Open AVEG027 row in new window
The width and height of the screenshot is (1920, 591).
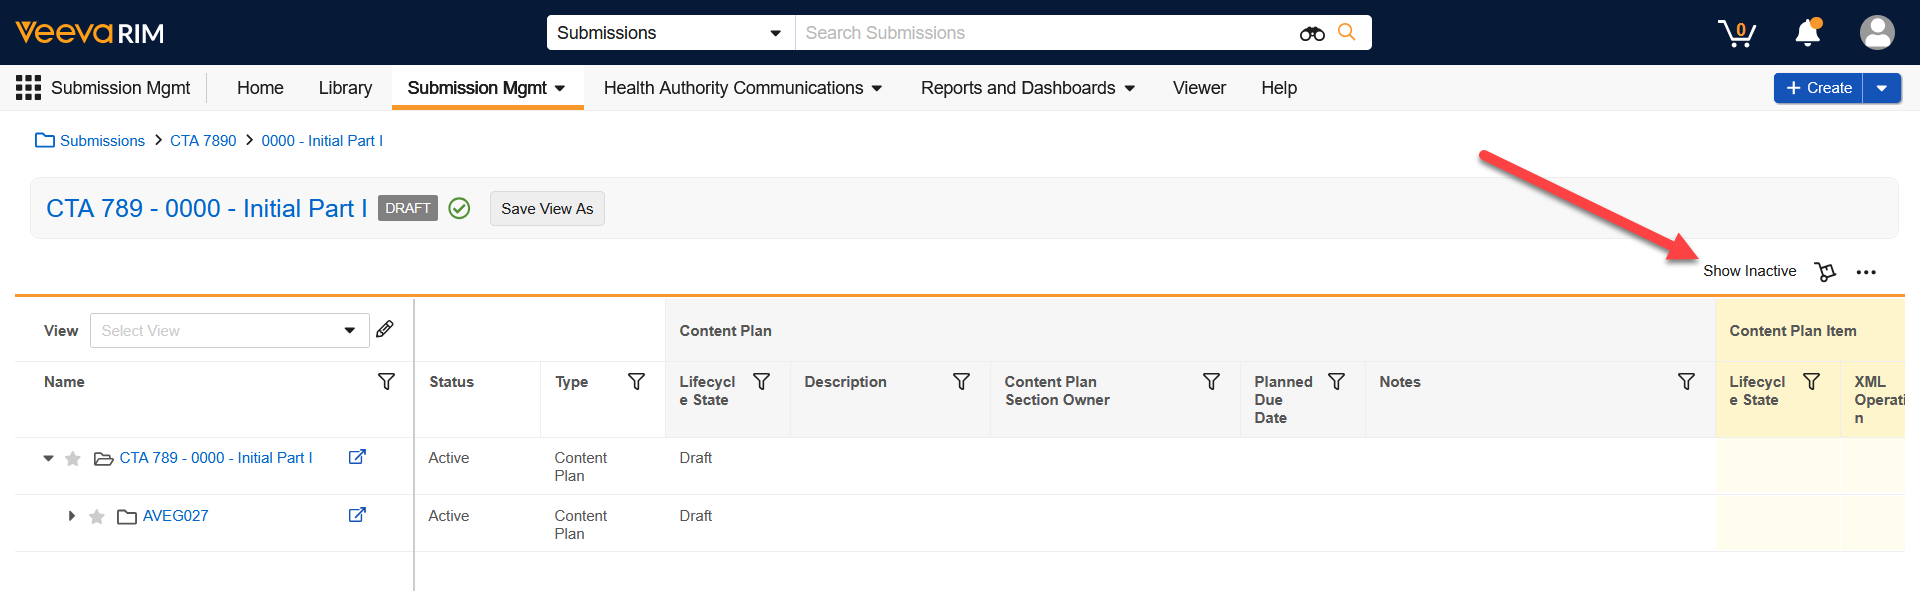[x=357, y=515]
